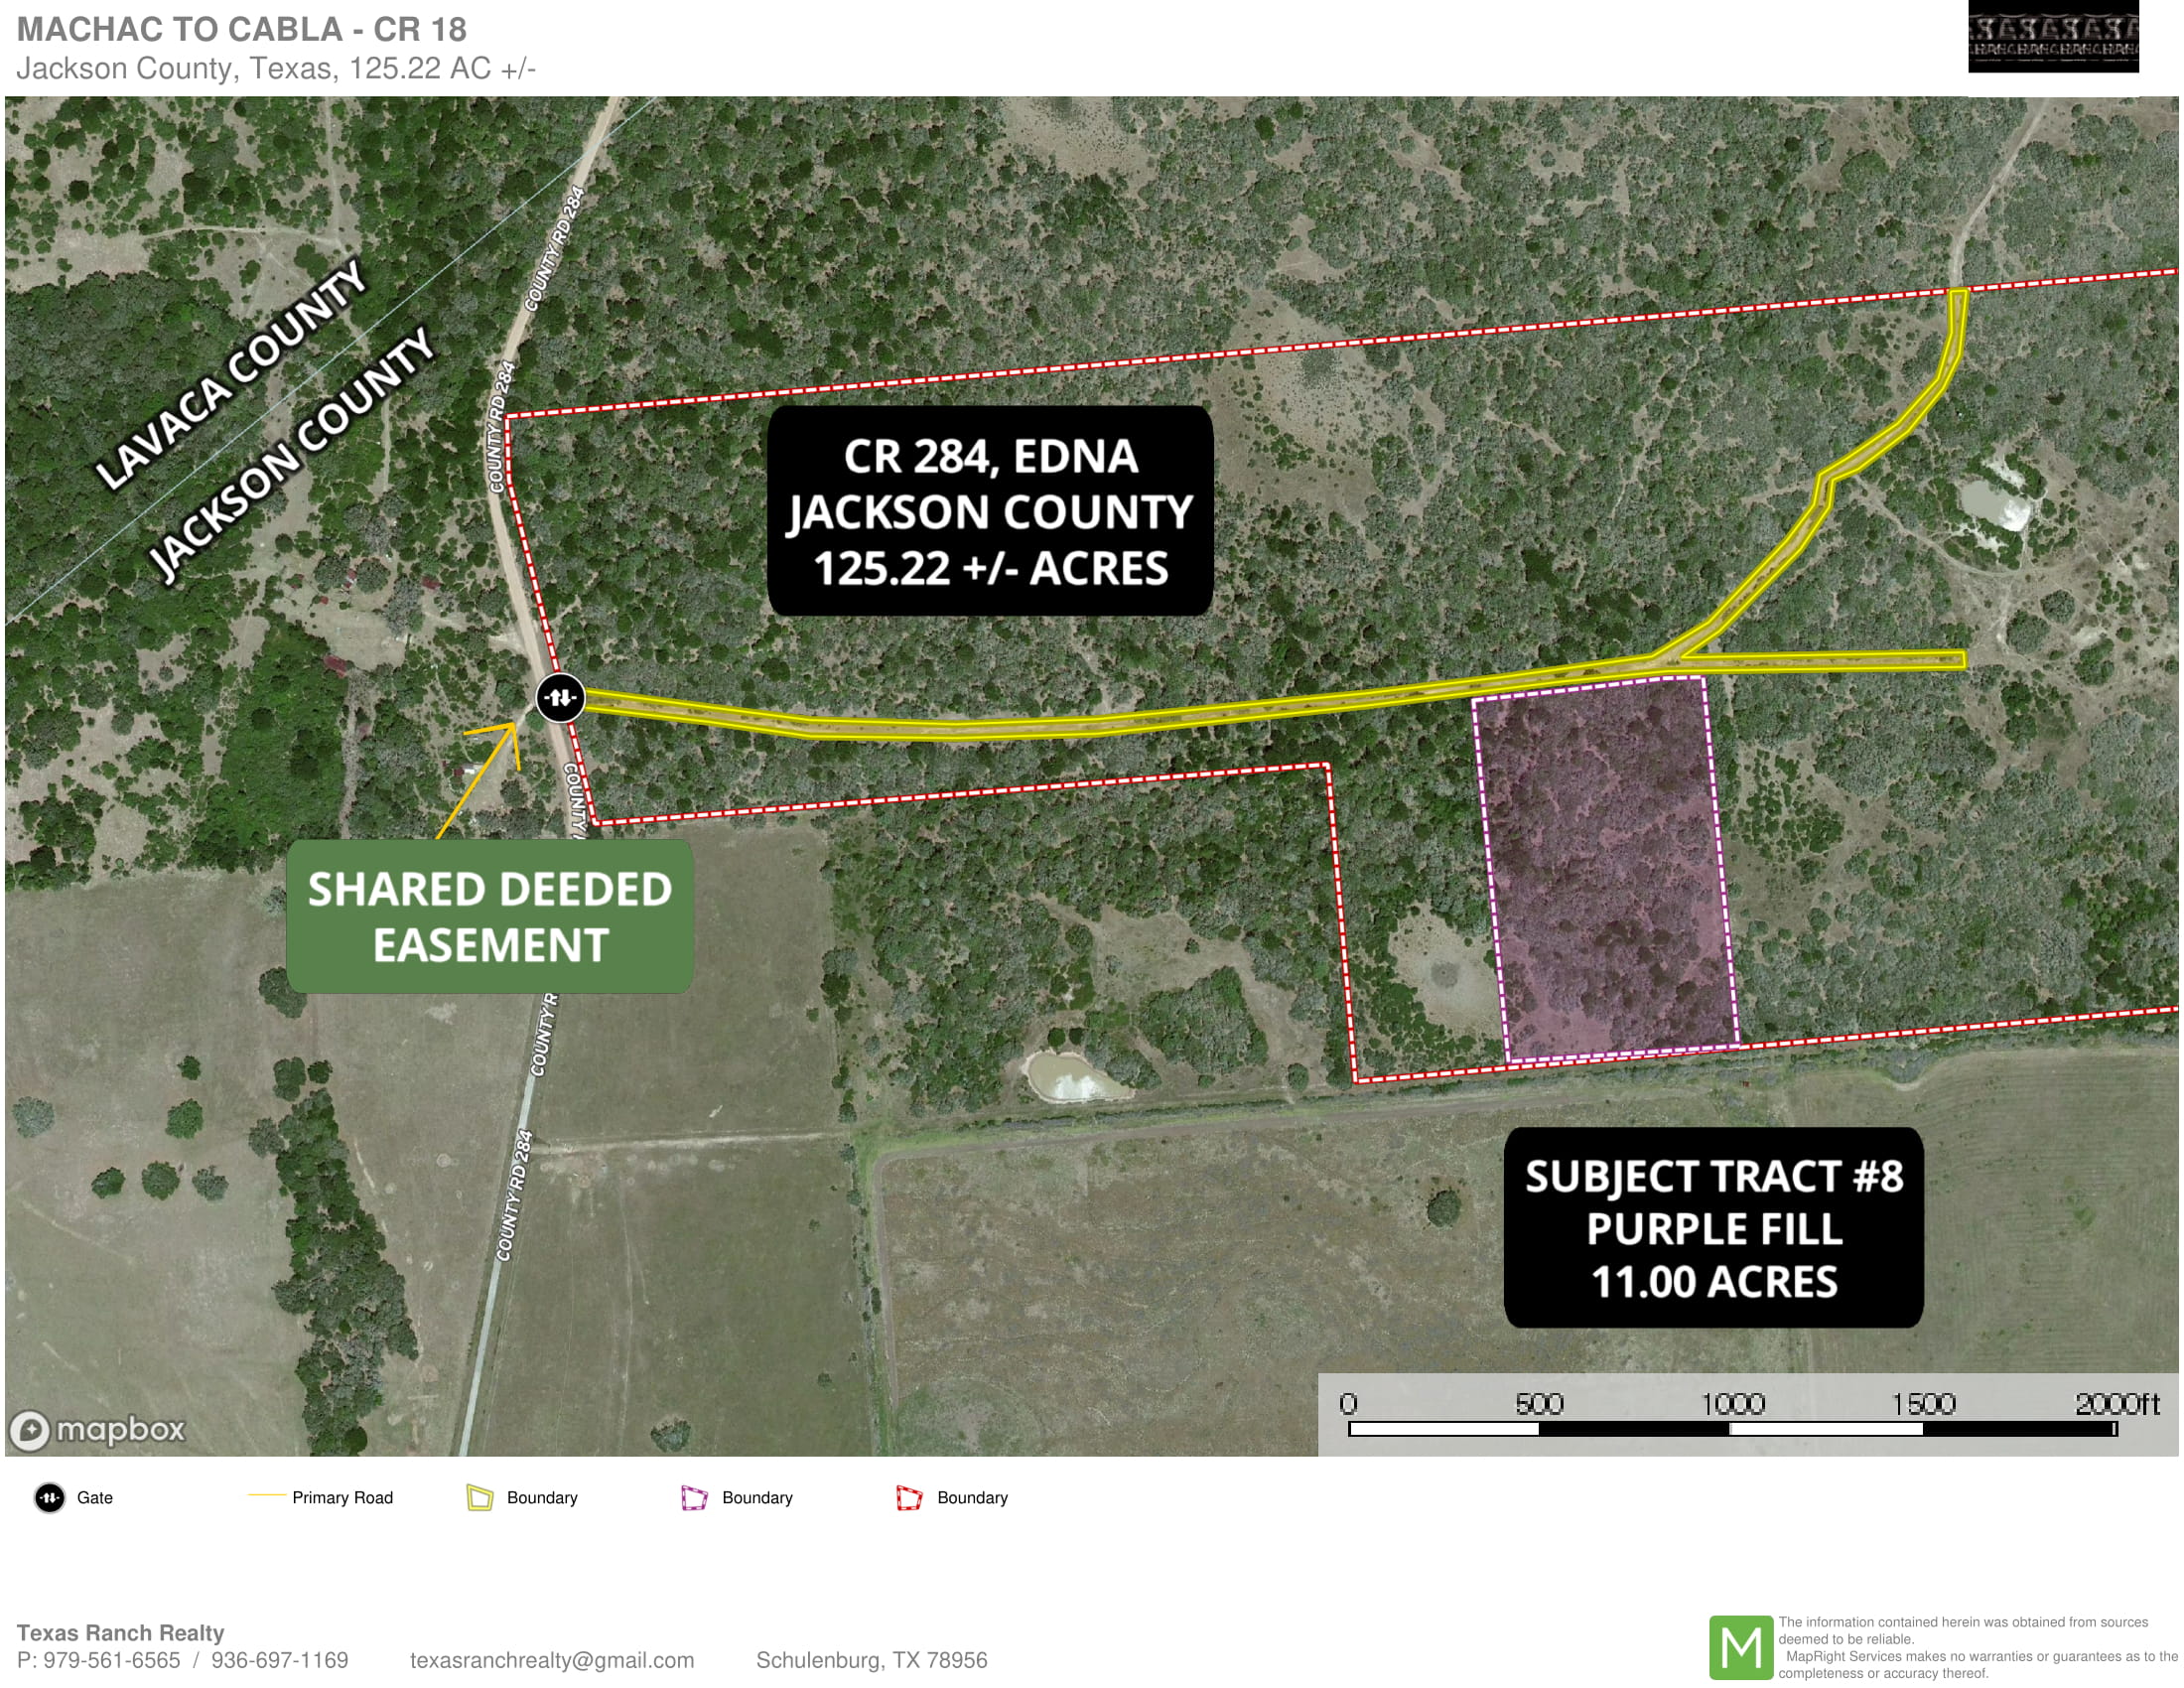The width and height of the screenshot is (2184, 1688).
Task: Click the 979-561-6565 phone number
Action: tap(111, 1660)
